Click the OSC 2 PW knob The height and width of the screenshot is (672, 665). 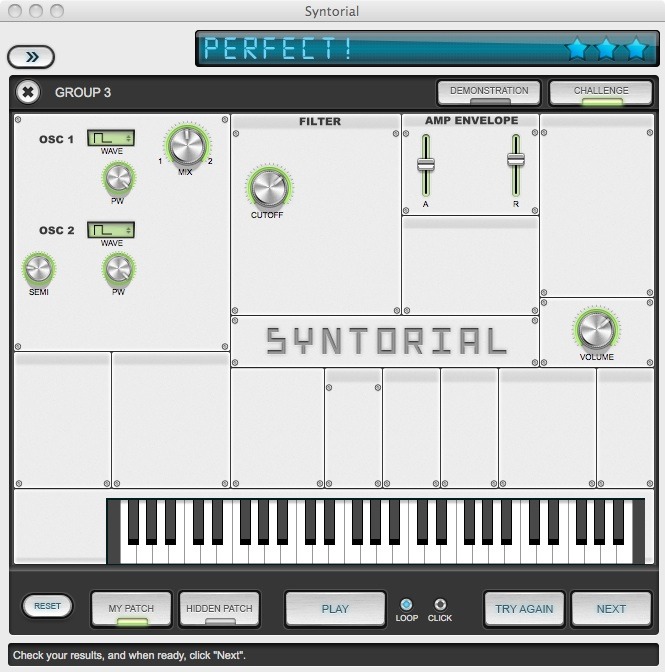(x=118, y=269)
